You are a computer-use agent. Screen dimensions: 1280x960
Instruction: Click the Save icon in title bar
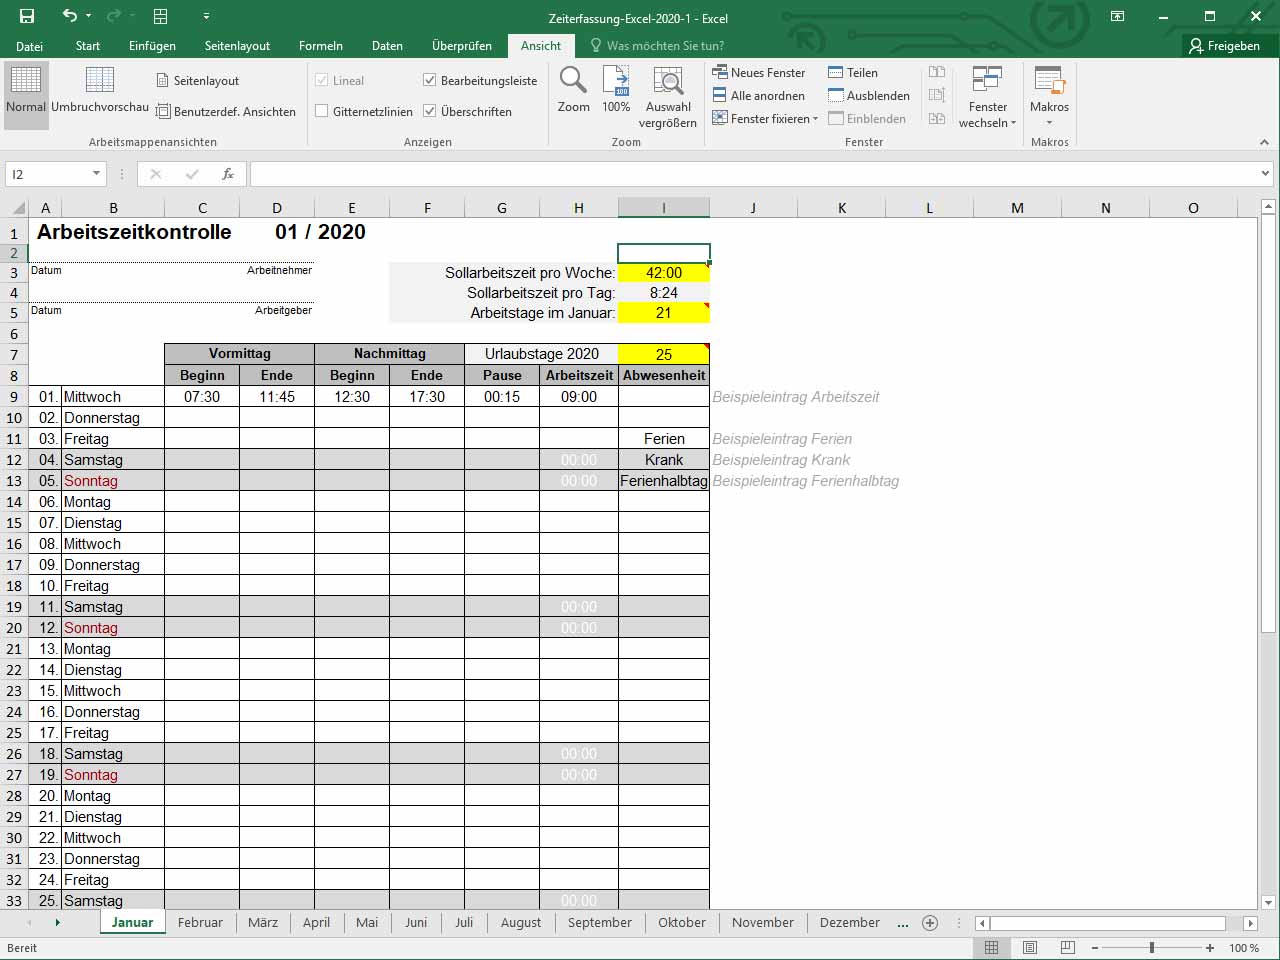tap(27, 16)
